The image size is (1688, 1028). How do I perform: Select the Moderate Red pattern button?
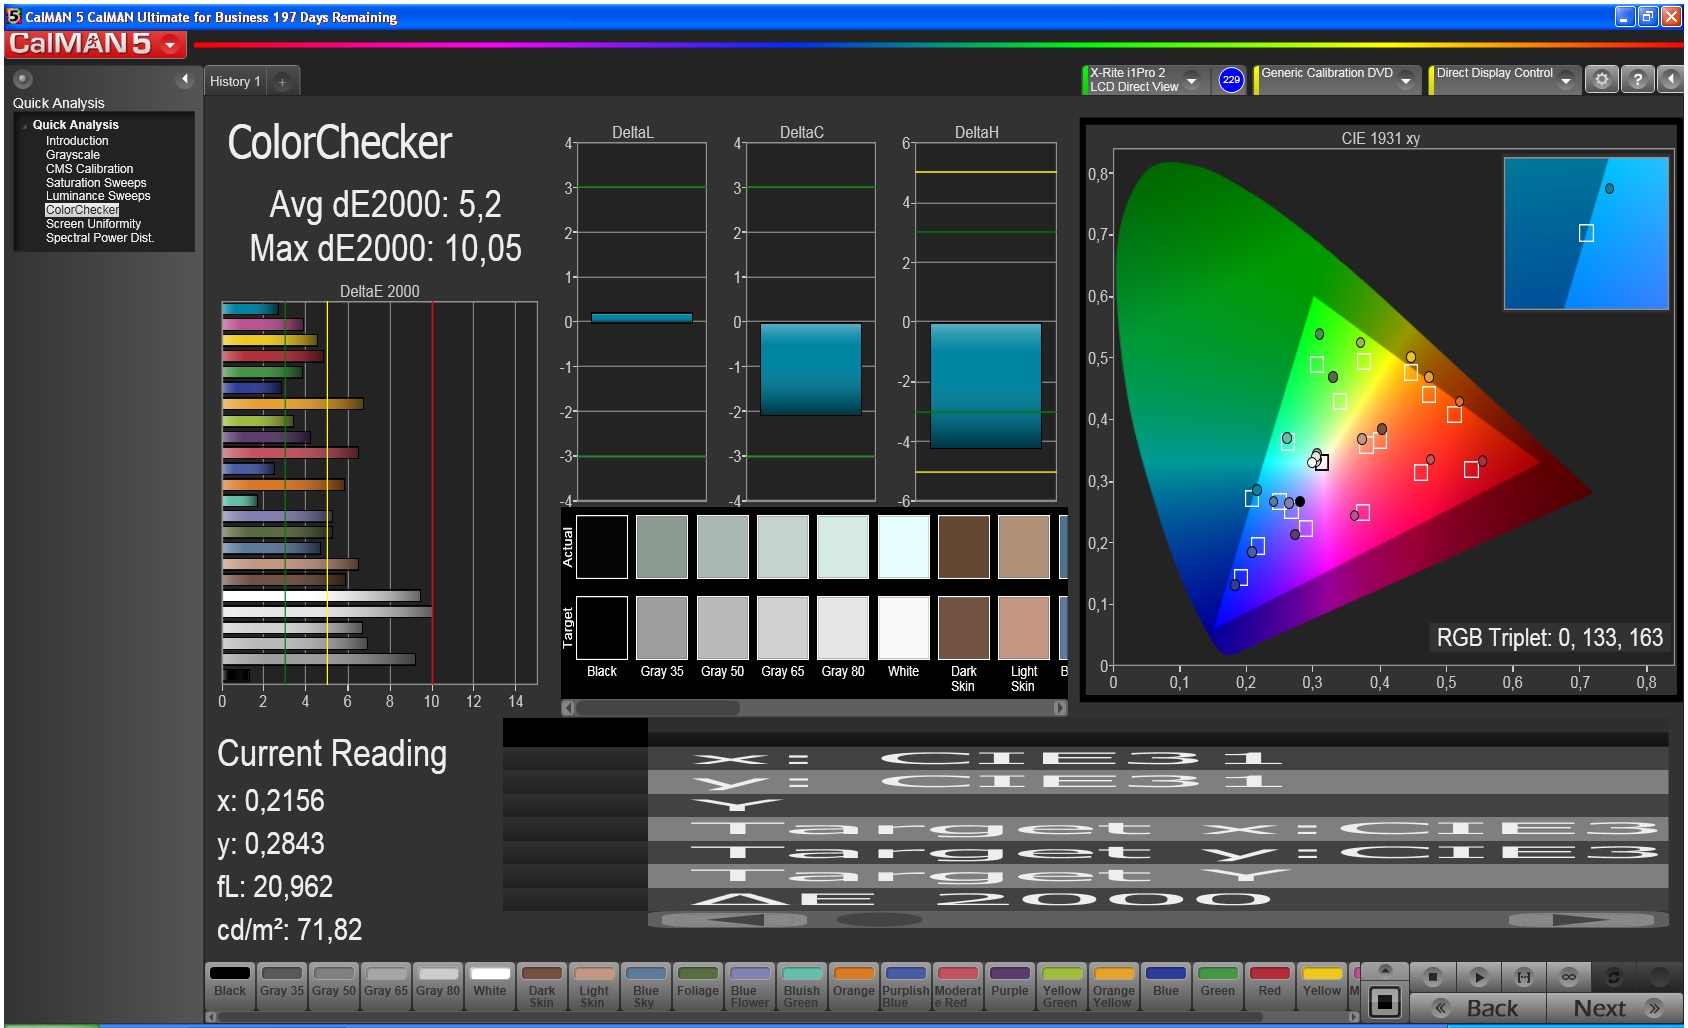click(958, 985)
